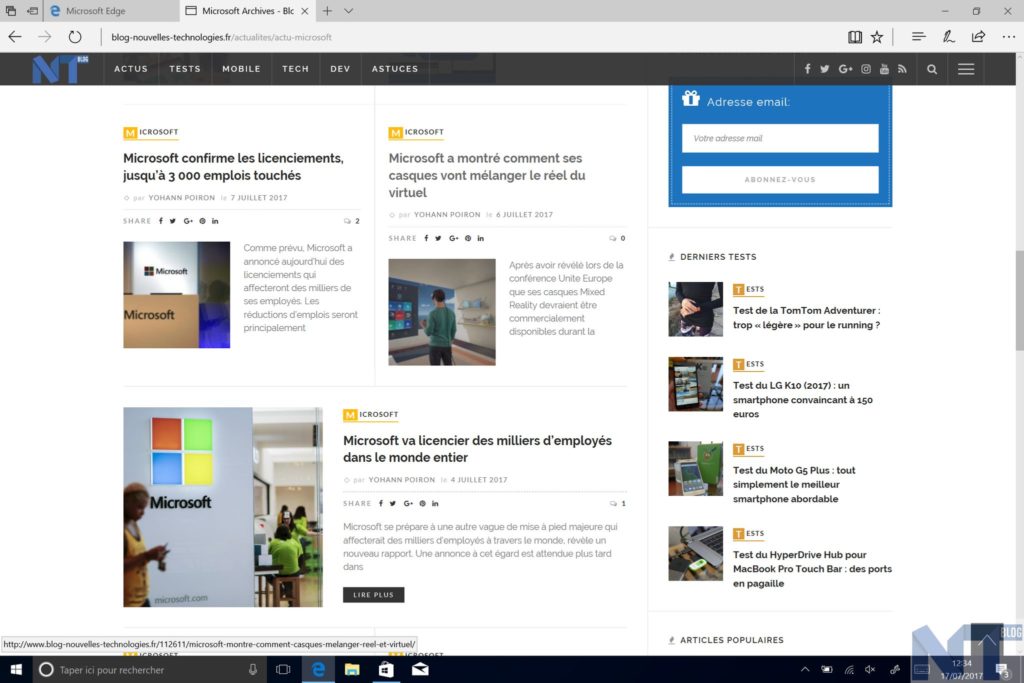Open the ASTUCES menu

pos(394,69)
